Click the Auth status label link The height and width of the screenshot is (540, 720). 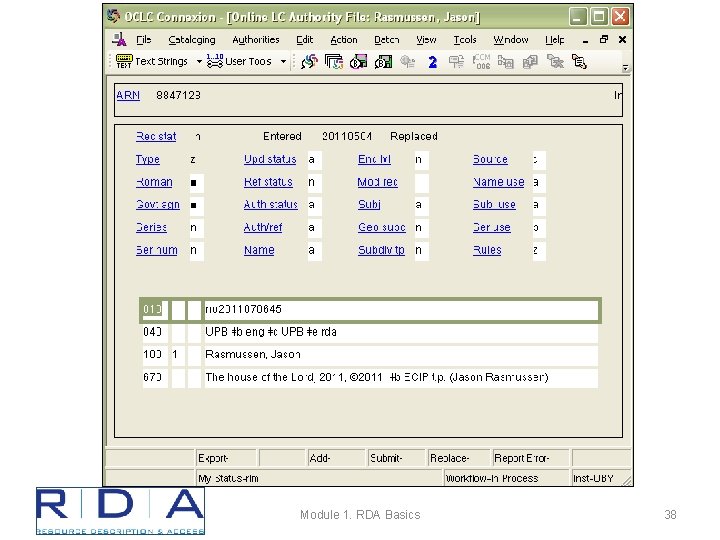click(x=271, y=204)
